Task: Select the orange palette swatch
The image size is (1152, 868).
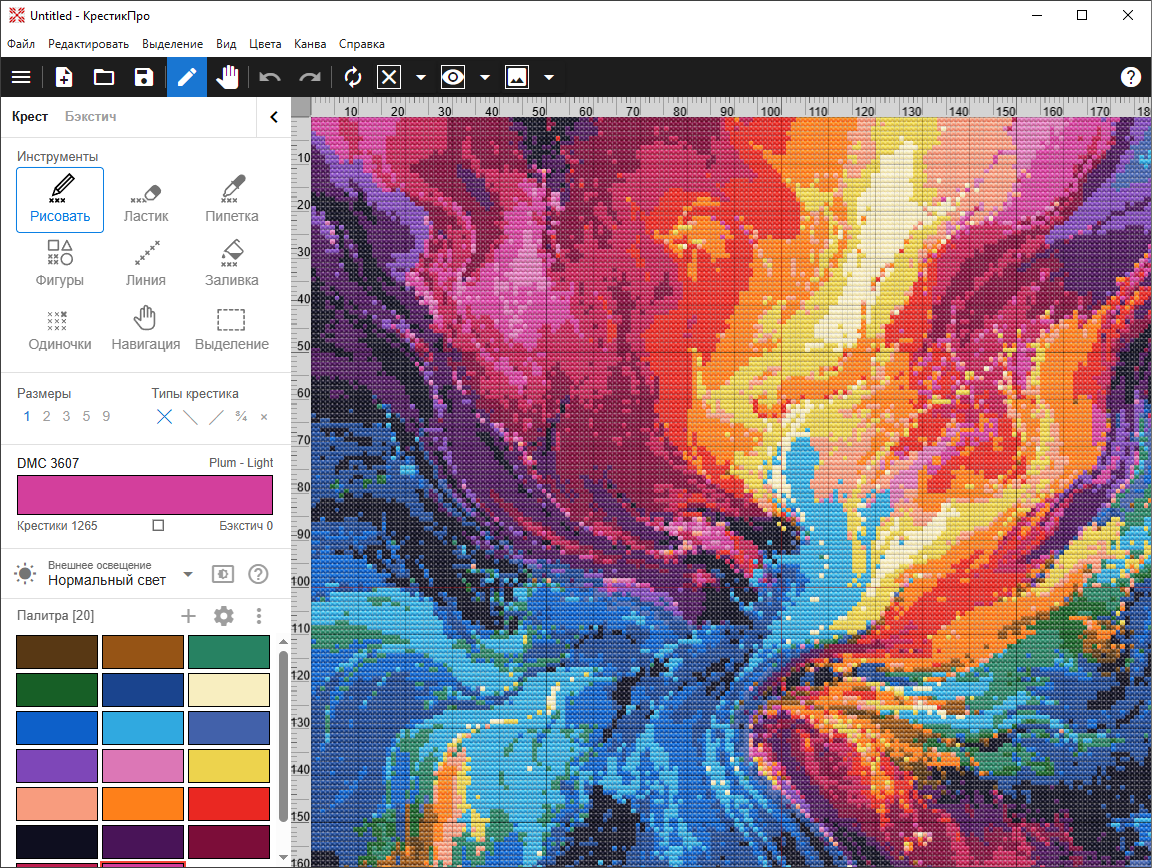Action: 143,804
